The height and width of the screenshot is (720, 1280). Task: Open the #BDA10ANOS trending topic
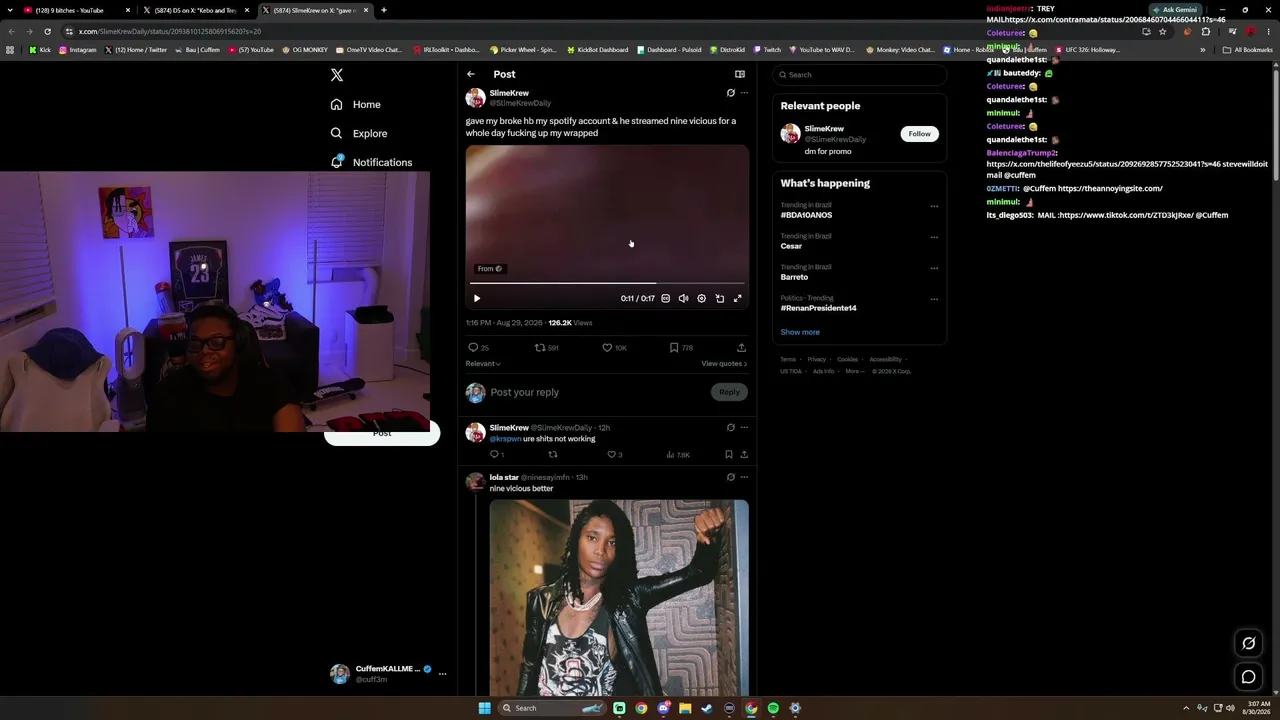click(806, 215)
